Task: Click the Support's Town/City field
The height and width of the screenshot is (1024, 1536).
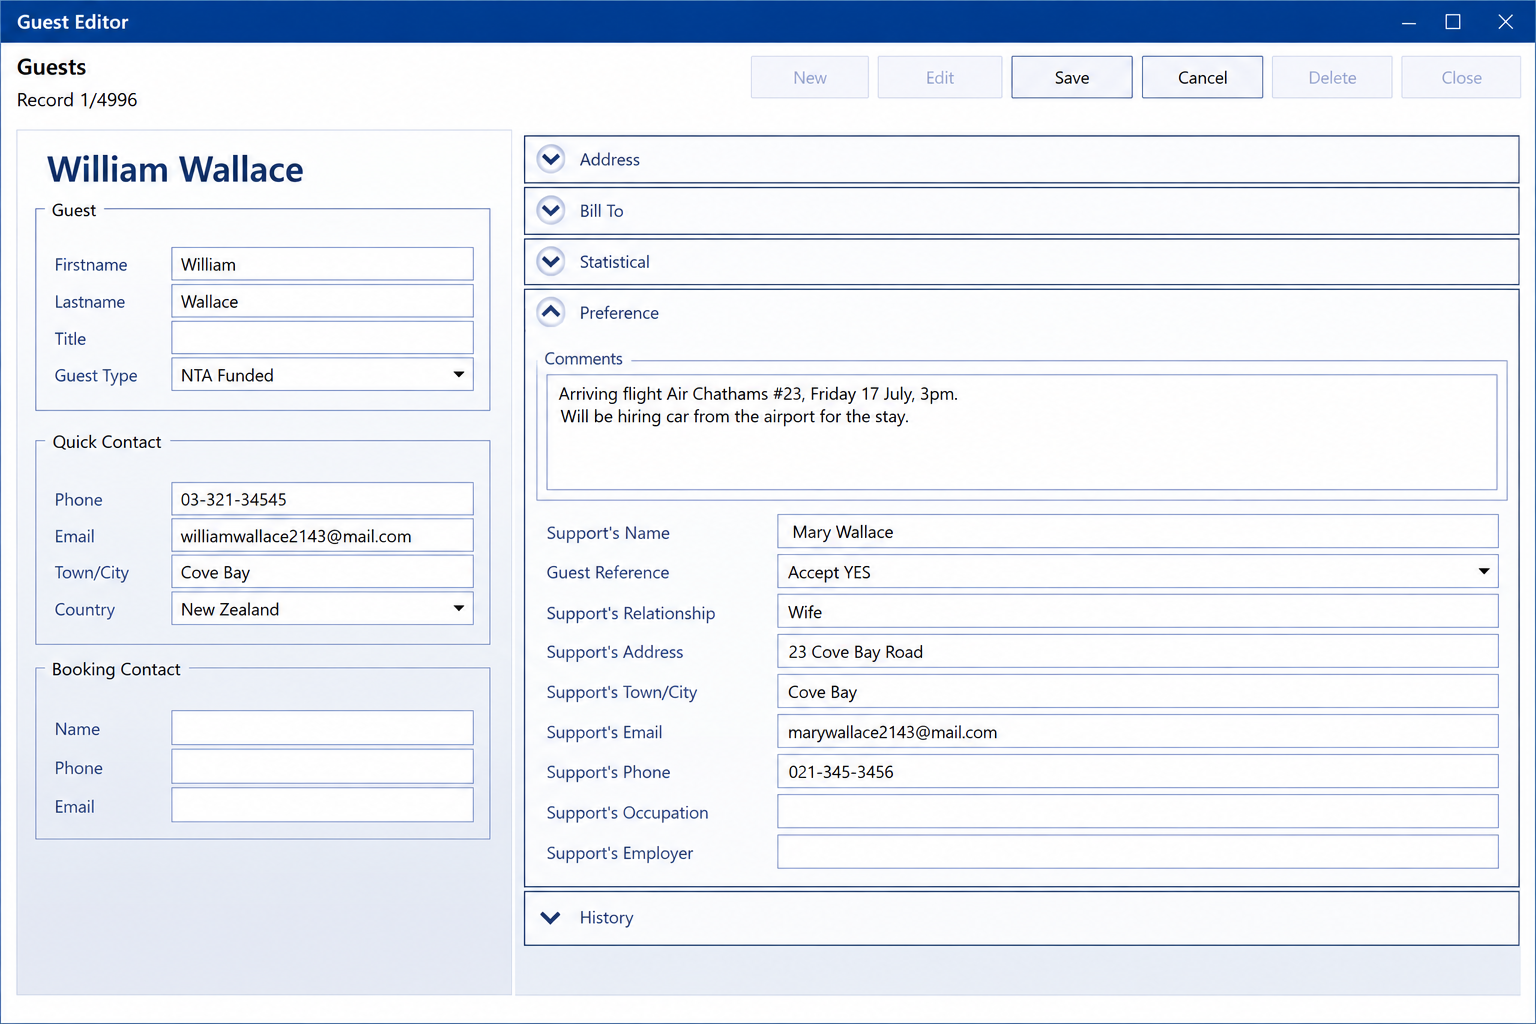Action: pos(1138,691)
